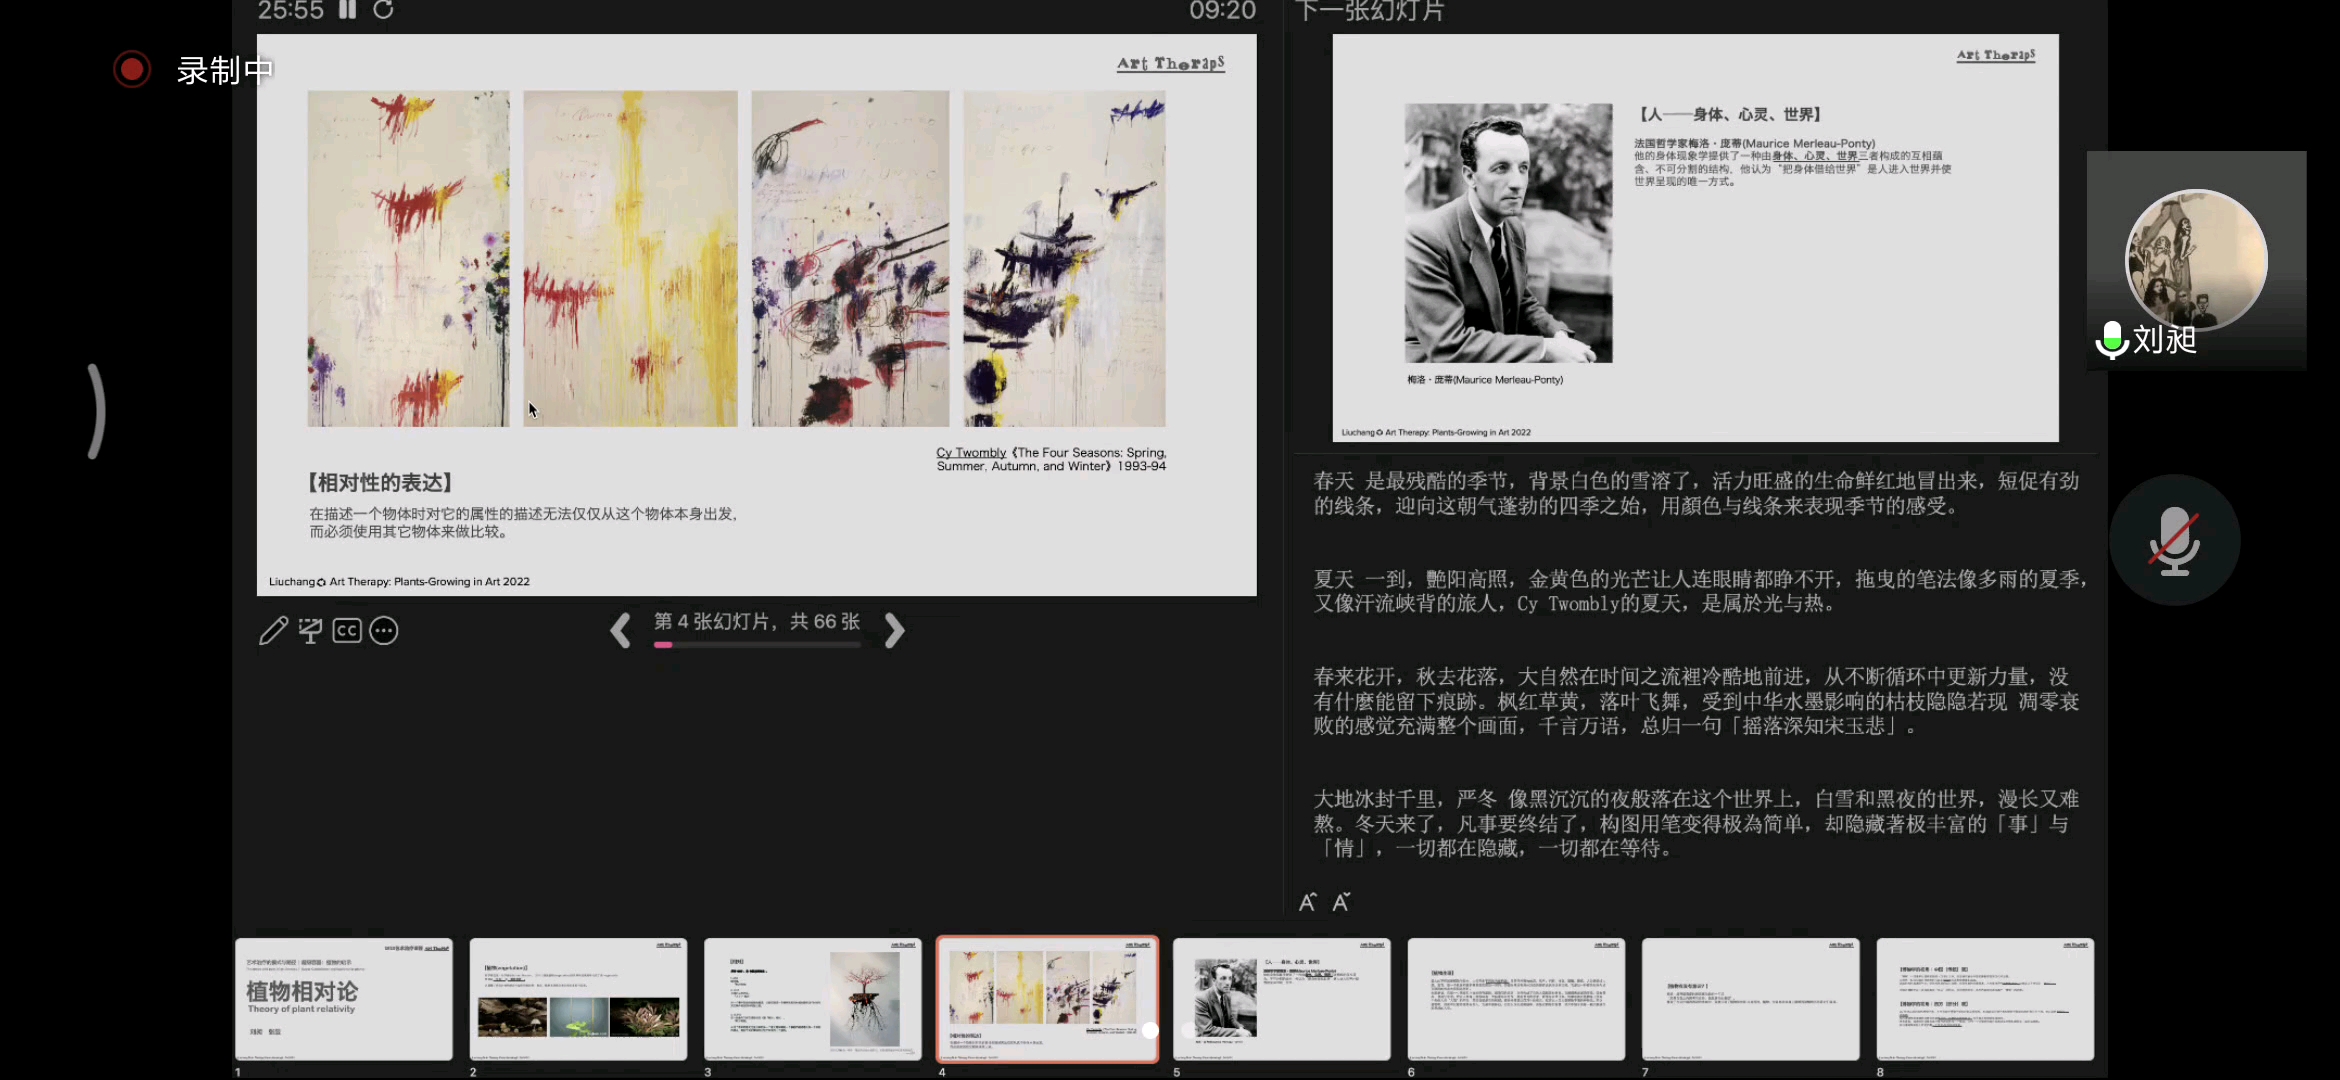Click the yellow Summer painting
This screenshot has height=1080, width=2340.
click(630, 259)
